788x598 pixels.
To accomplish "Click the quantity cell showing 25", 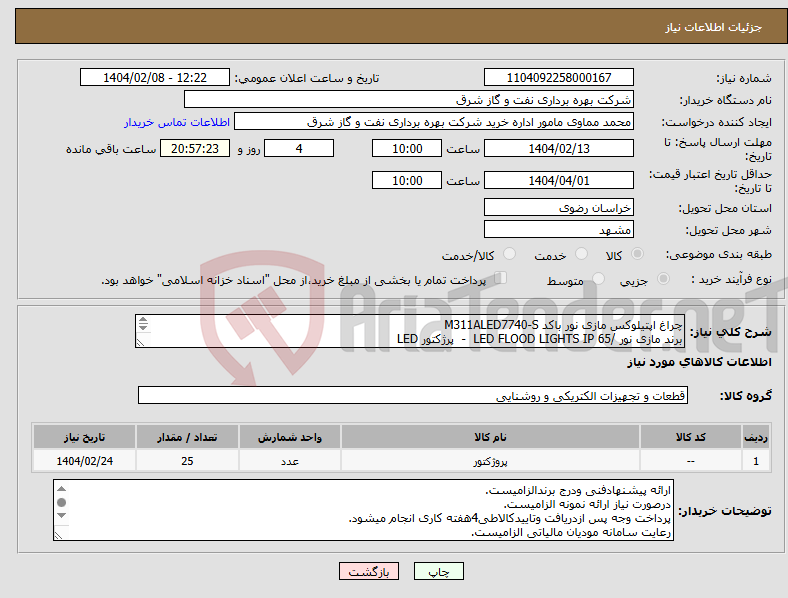I will click(x=187, y=461).
